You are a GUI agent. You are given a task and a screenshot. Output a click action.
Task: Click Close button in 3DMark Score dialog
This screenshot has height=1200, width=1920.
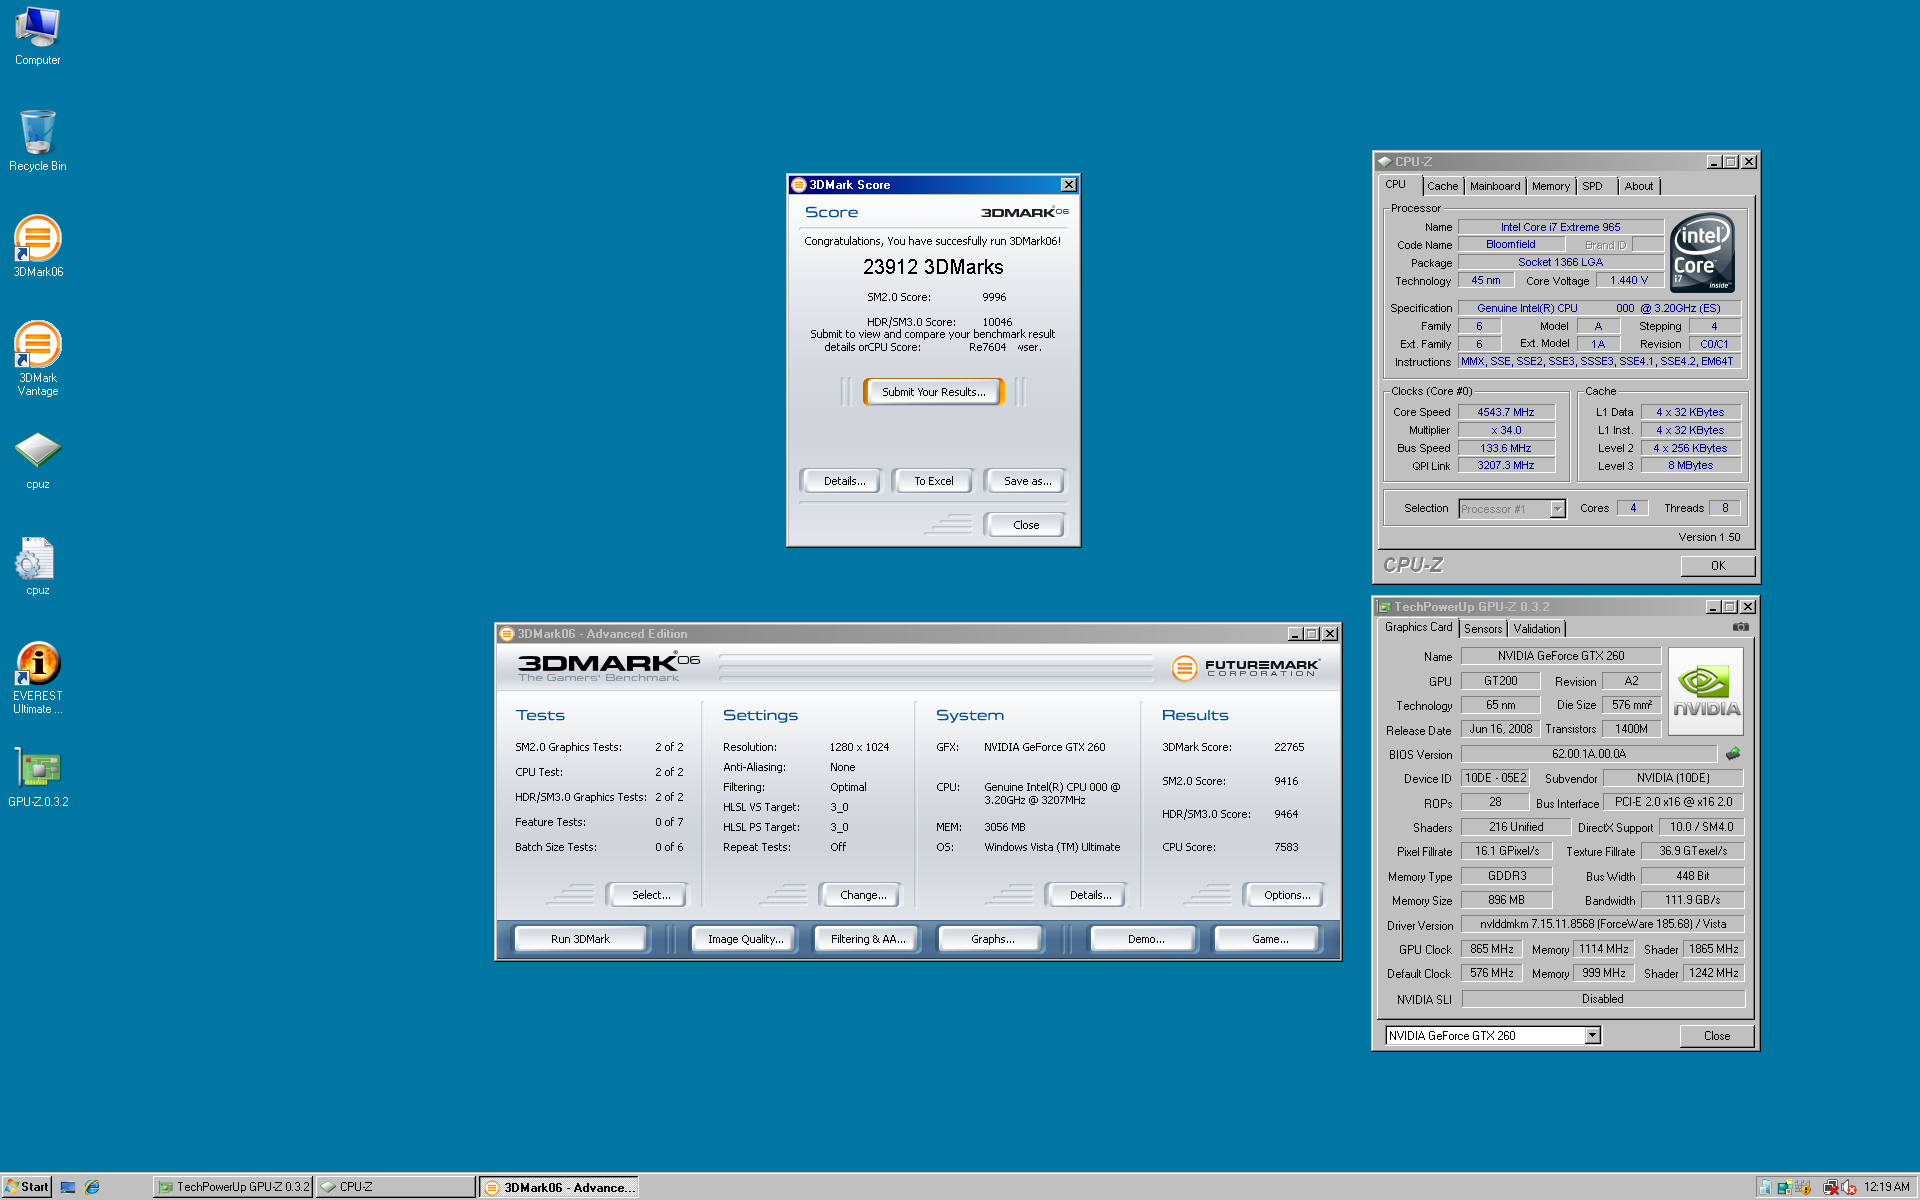1026,525
